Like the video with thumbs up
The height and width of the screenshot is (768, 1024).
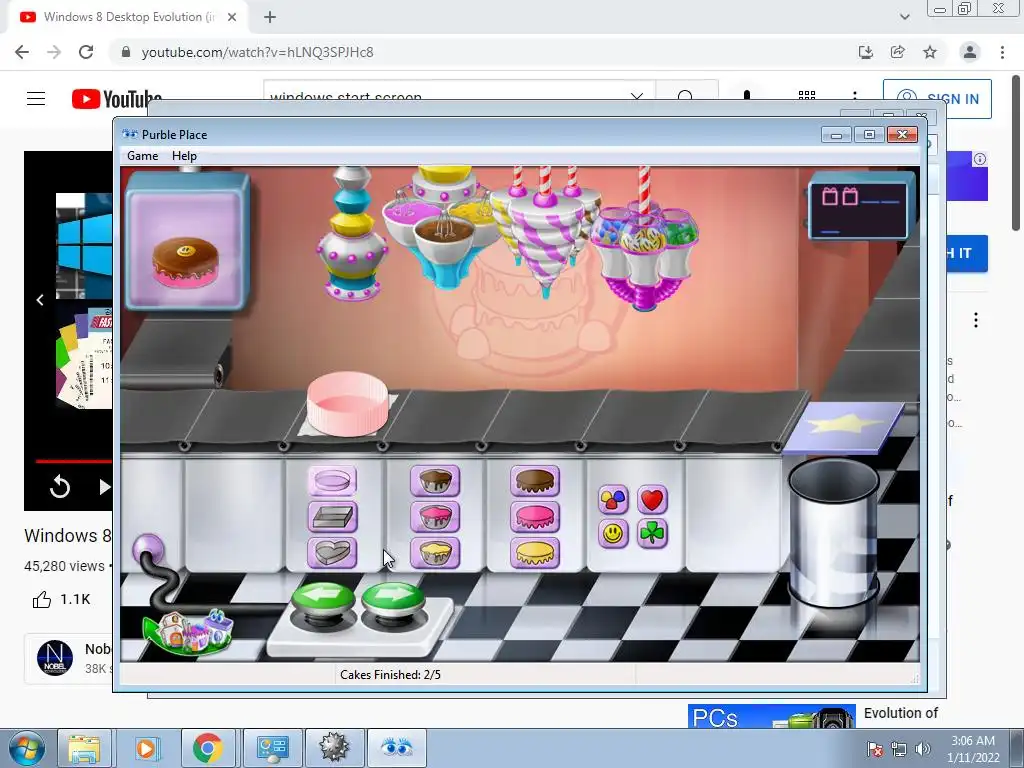[42, 599]
